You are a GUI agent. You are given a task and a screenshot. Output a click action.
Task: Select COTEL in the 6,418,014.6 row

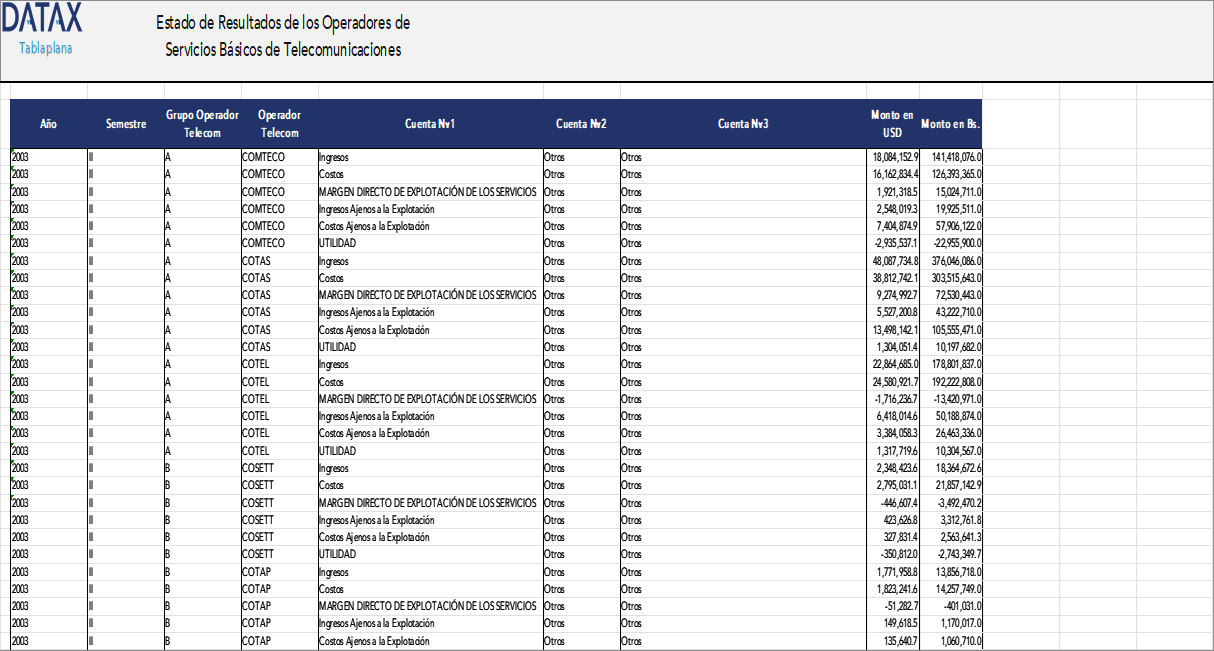tap(279, 416)
